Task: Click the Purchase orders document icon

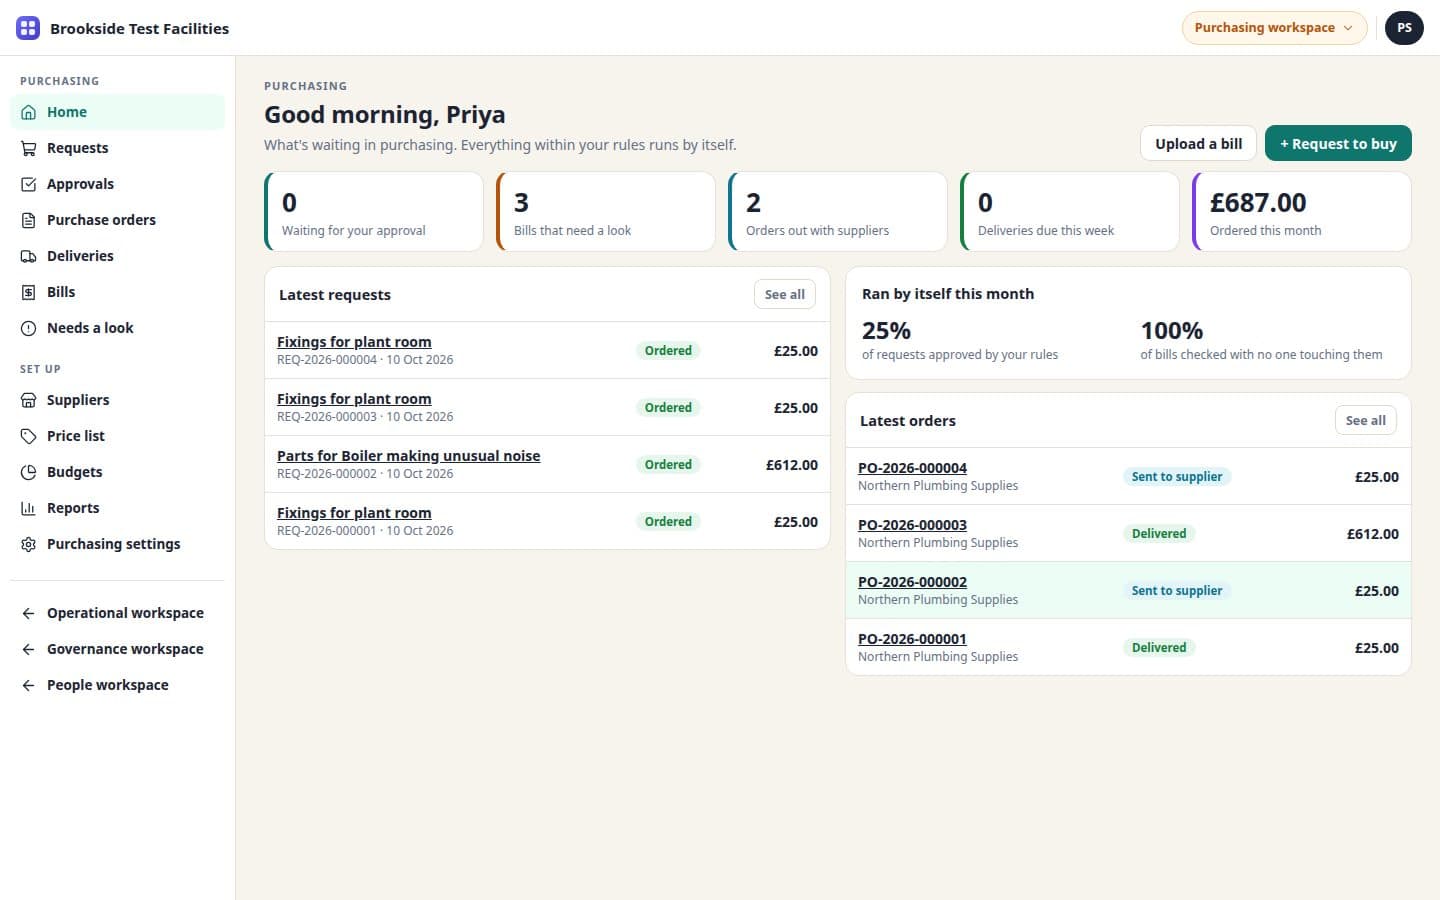Action: click(29, 220)
